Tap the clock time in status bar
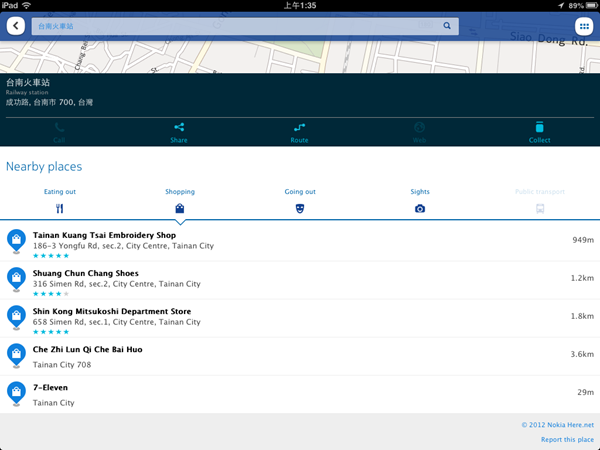 pyautogui.click(x=300, y=5)
